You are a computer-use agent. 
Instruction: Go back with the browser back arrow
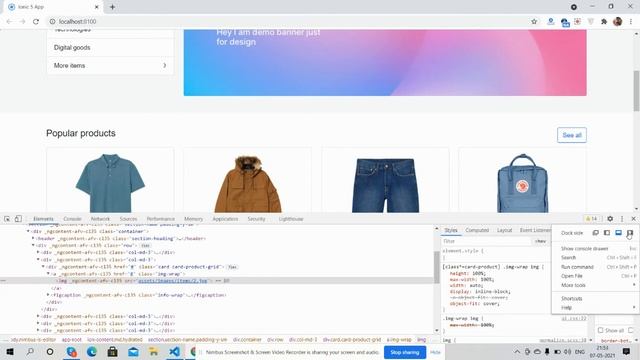9,22
